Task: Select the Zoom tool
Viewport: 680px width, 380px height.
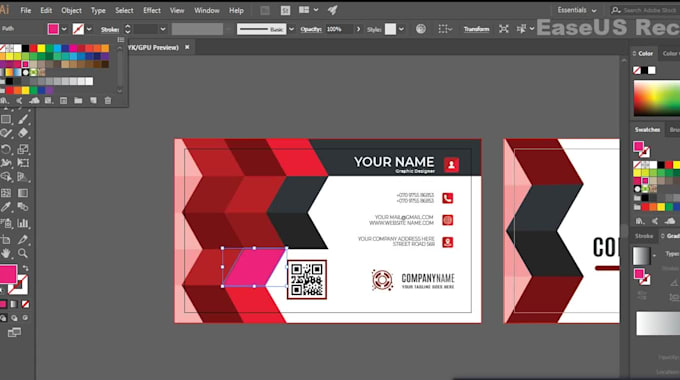Action: click(23, 253)
